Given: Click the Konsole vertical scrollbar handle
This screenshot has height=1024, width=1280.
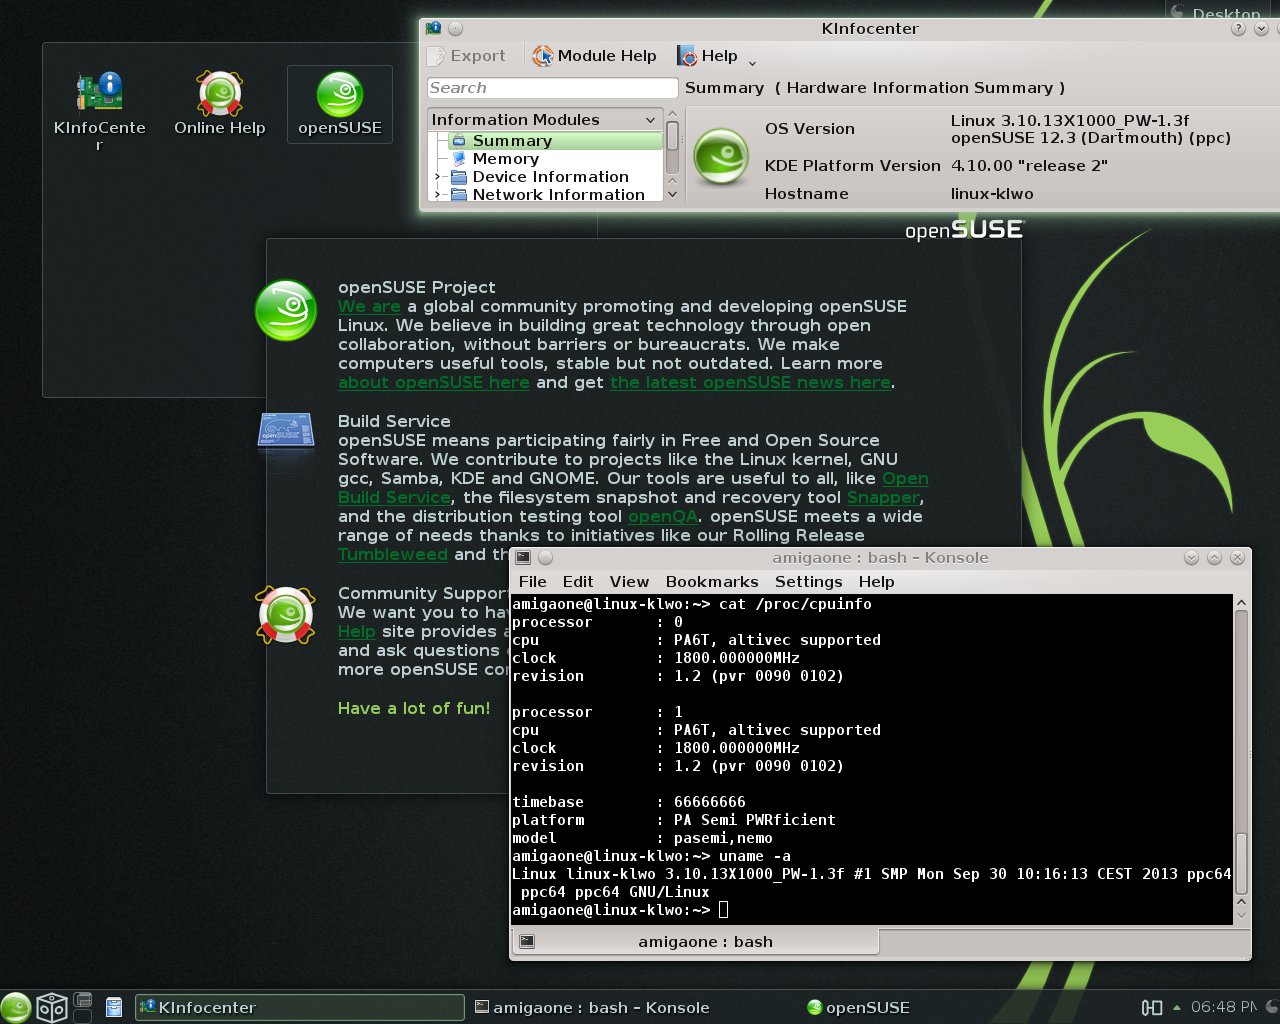Looking at the screenshot, I should tap(1241, 865).
